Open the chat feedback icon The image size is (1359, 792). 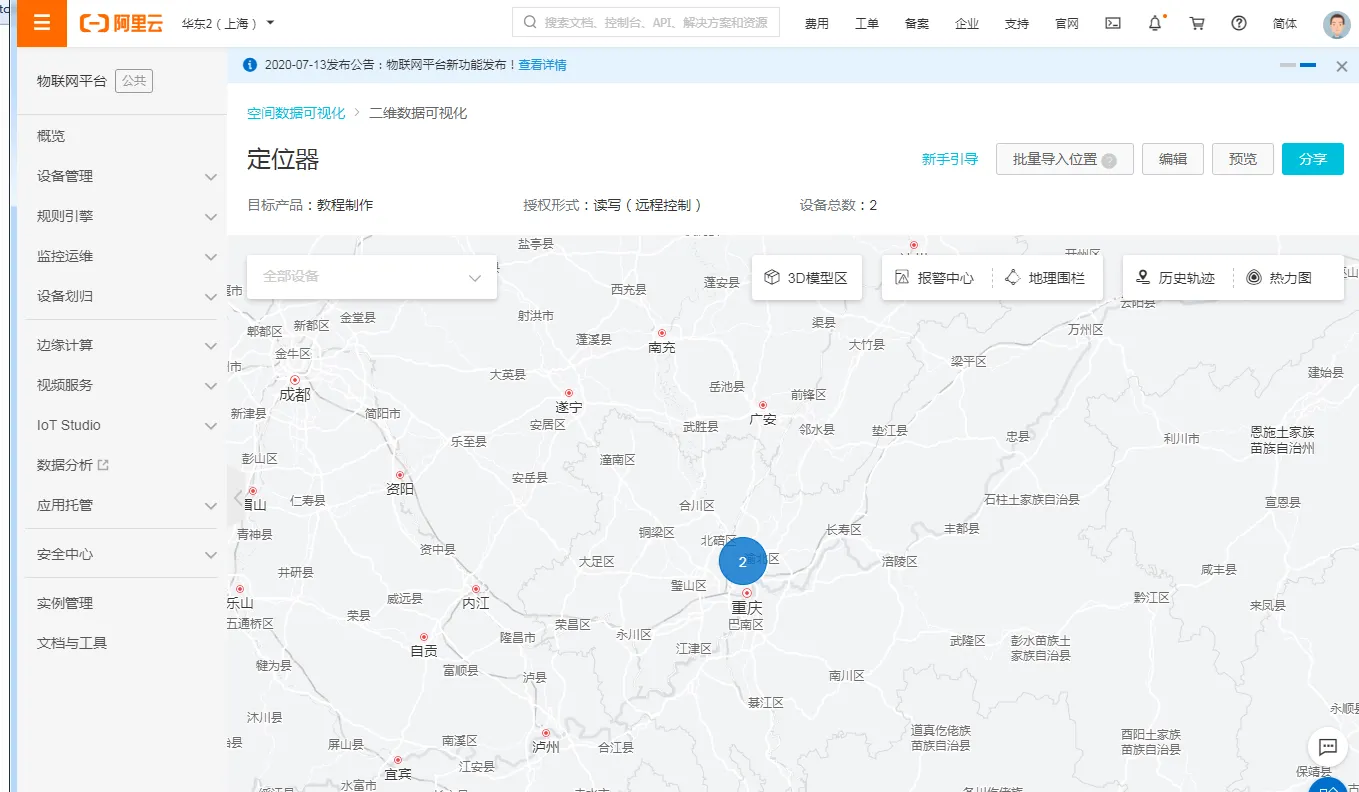1328,747
